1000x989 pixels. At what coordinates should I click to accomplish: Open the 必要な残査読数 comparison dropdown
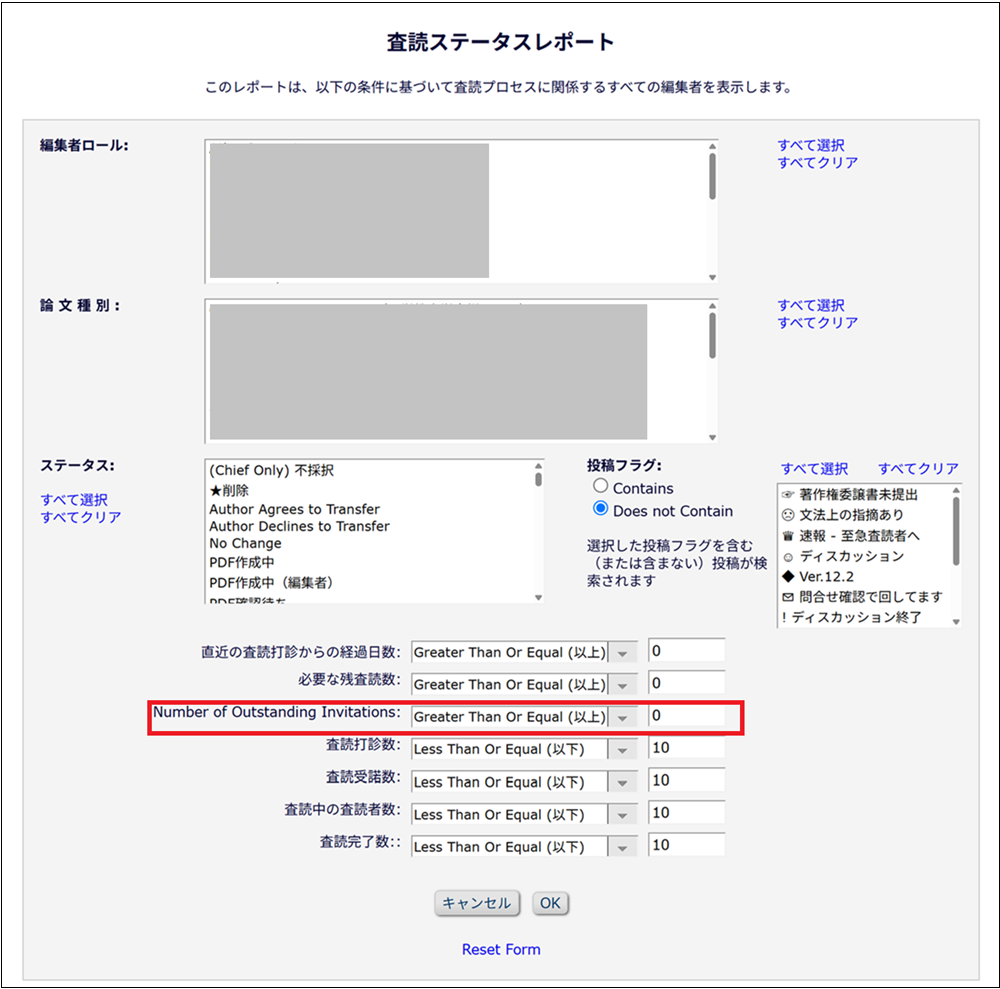pos(524,684)
